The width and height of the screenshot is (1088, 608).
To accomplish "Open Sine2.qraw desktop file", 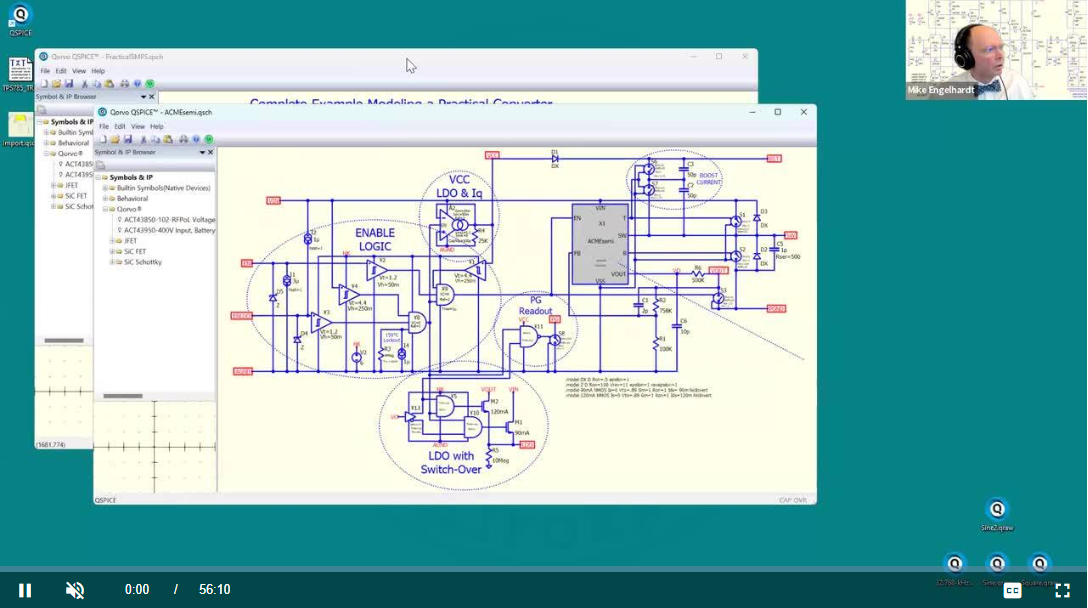I will point(997,515).
